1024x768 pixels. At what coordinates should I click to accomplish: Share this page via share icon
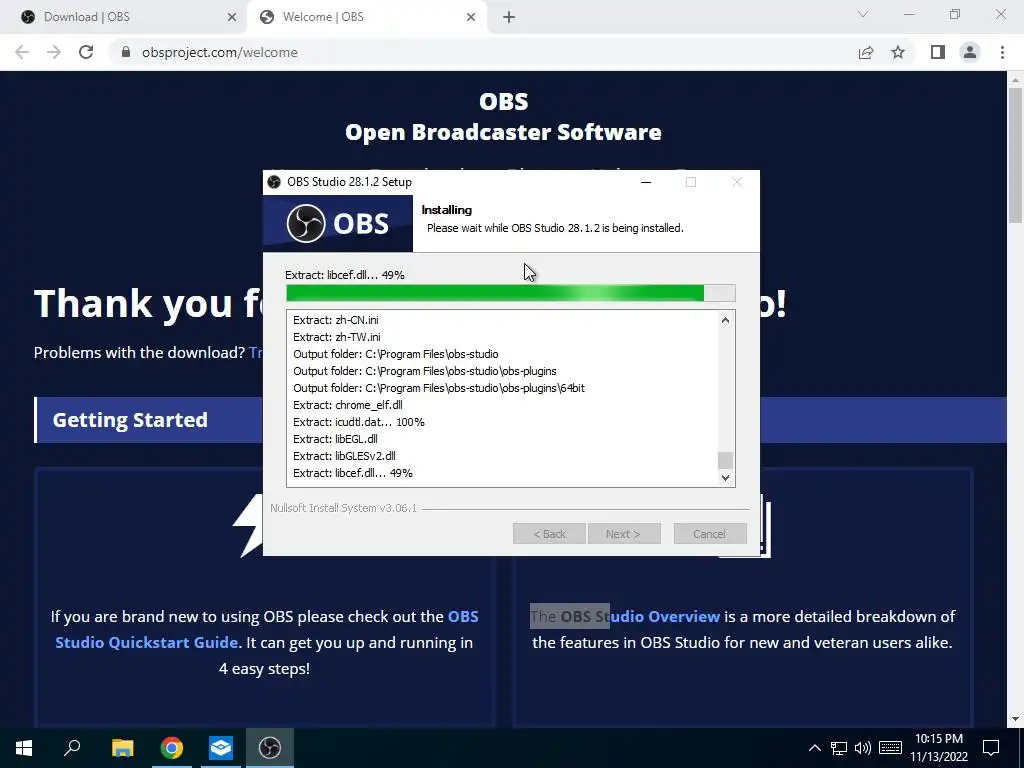tap(866, 52)
